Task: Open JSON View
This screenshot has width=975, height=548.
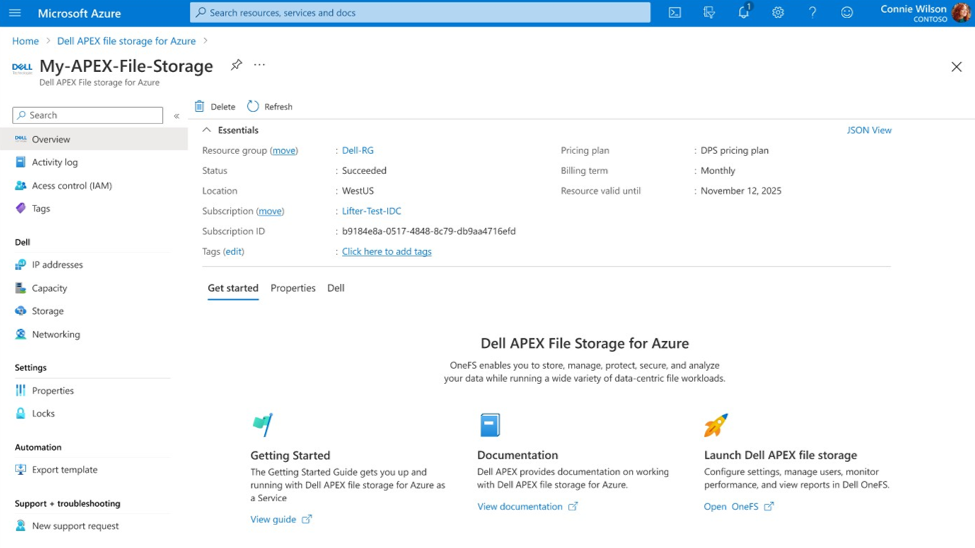Action: point(869,130)
